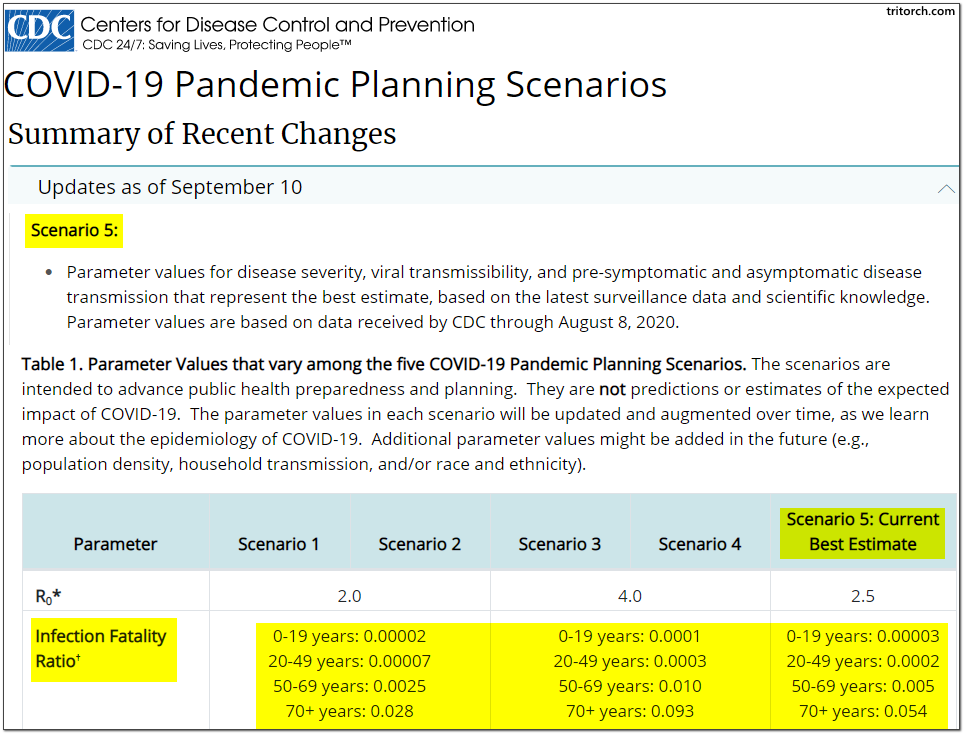This screenshot has width=964, height=734.
Task: Click the COVID-19 Pandemic Planning Scenarios heading
Action: pos(336,85)
